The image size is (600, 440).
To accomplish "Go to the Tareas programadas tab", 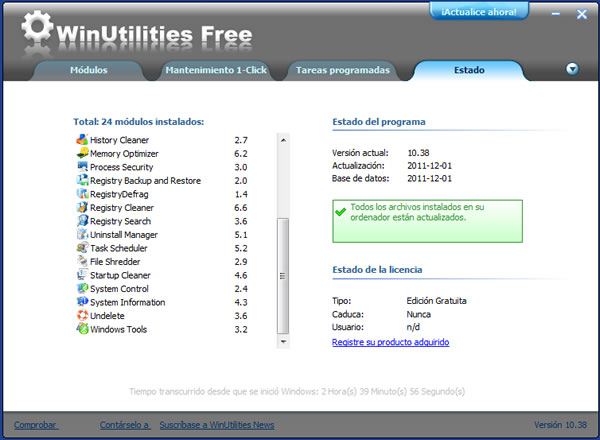I will (342, 70).
